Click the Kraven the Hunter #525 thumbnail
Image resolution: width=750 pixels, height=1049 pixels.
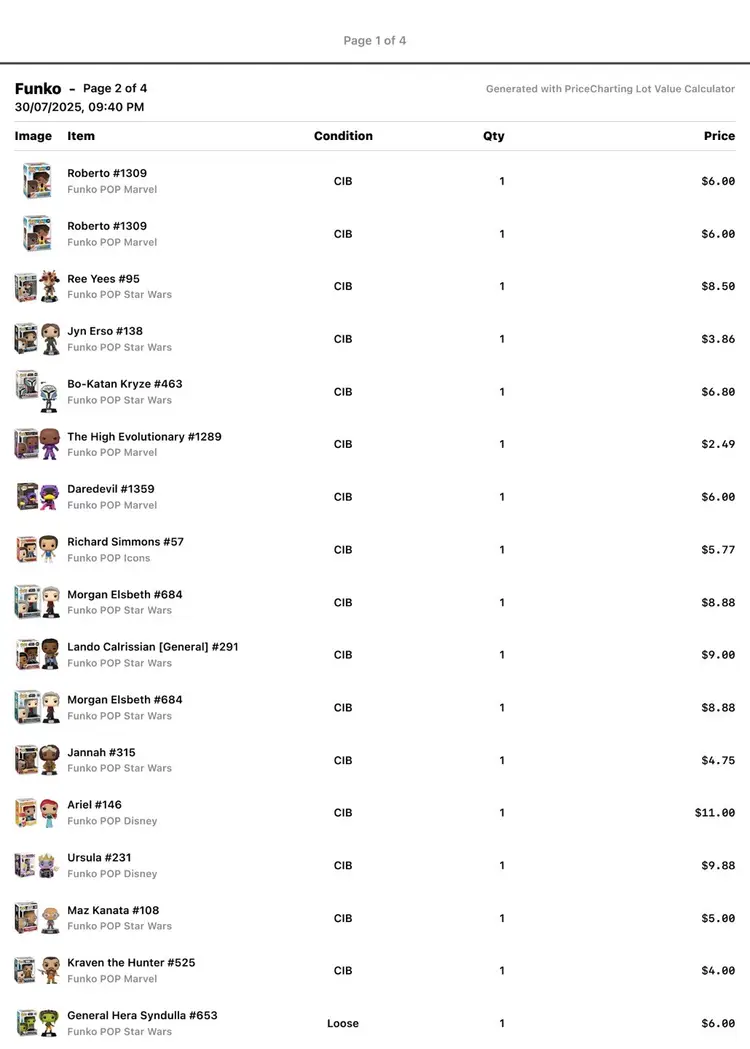pos(37,970)
